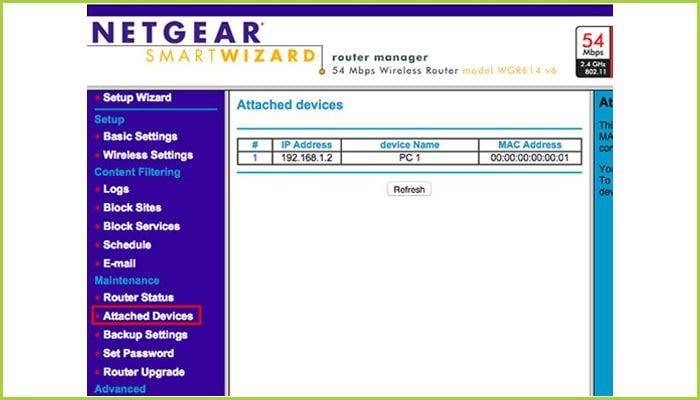This screenshot has height=400, width=700.
Task: Select MAC address 00:00:00:00:00:01 cell
Action: click(x=530, y=158)
